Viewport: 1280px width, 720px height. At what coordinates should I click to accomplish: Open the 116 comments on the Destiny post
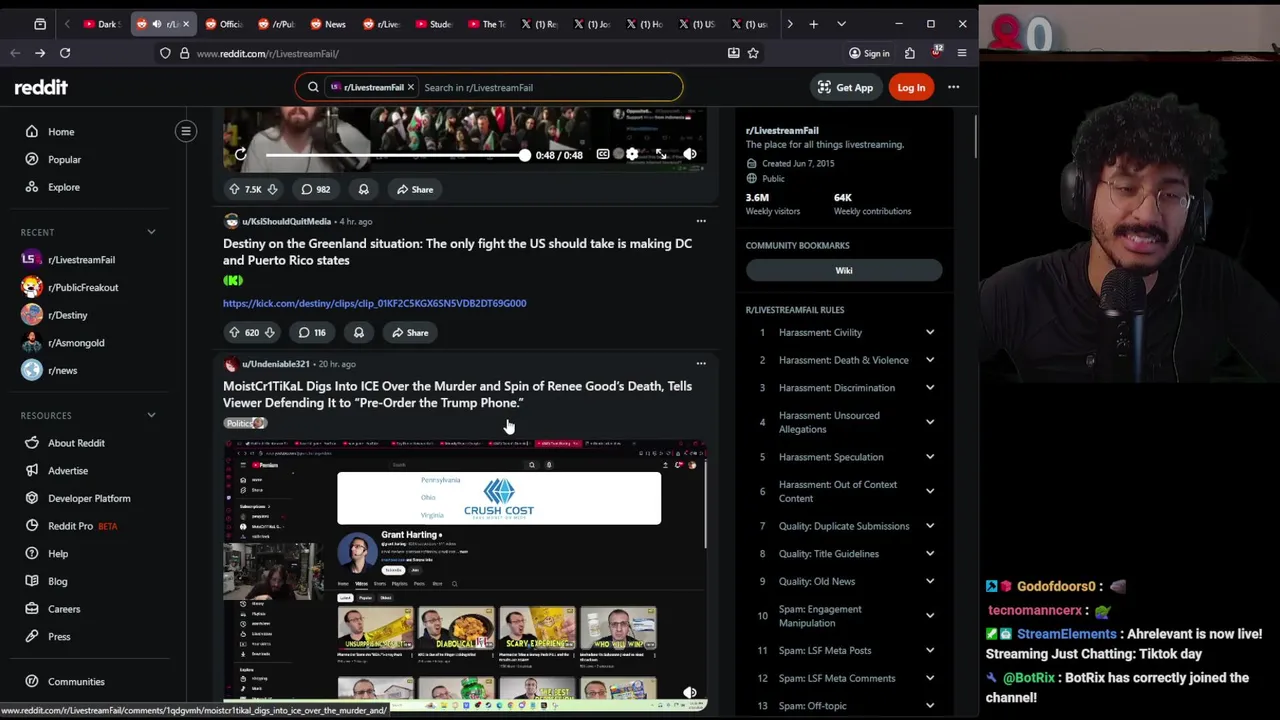[x=312, y=332]
